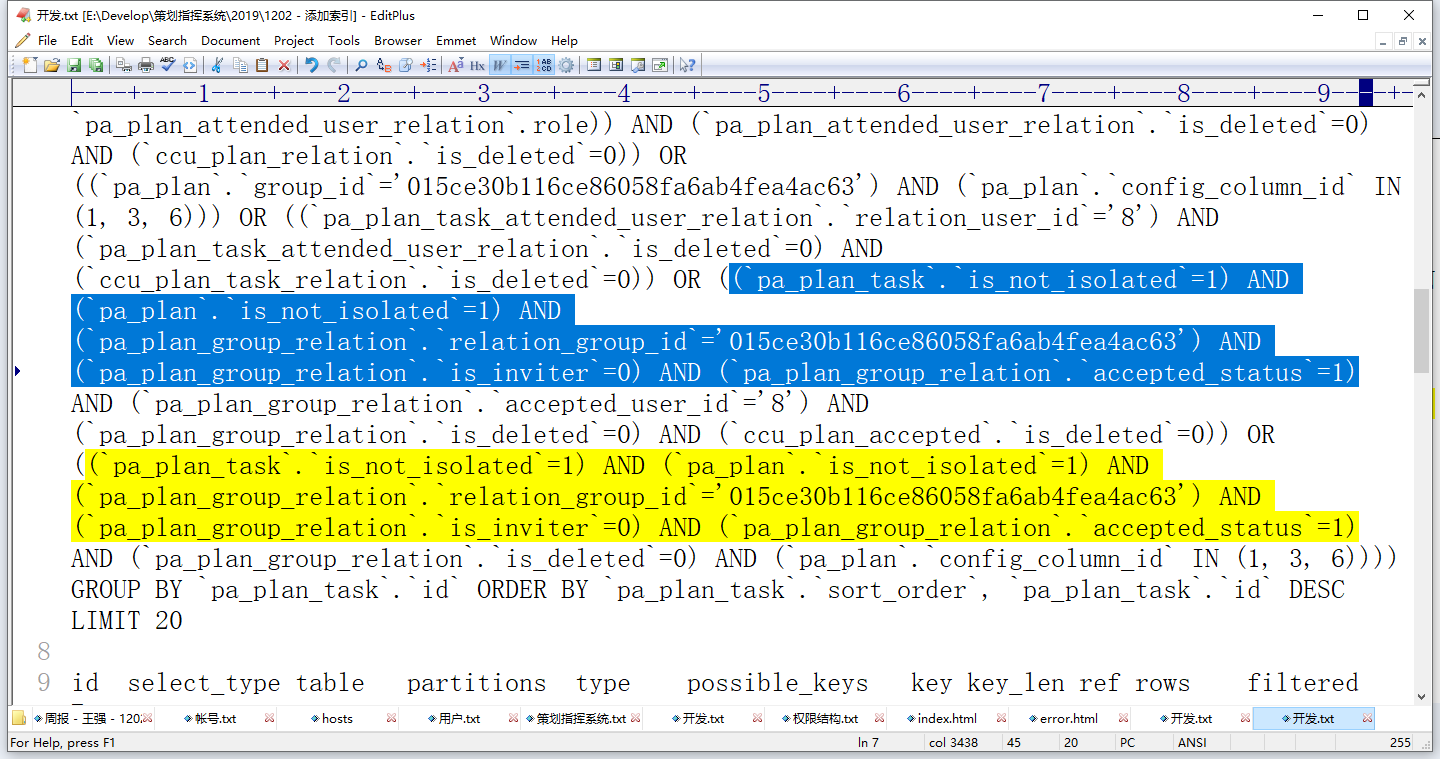Open Find with the magnifier icon
Image resolution: width=1440 pixels, height=759 pixels.
pyautogui.click(x=362, y=65)
